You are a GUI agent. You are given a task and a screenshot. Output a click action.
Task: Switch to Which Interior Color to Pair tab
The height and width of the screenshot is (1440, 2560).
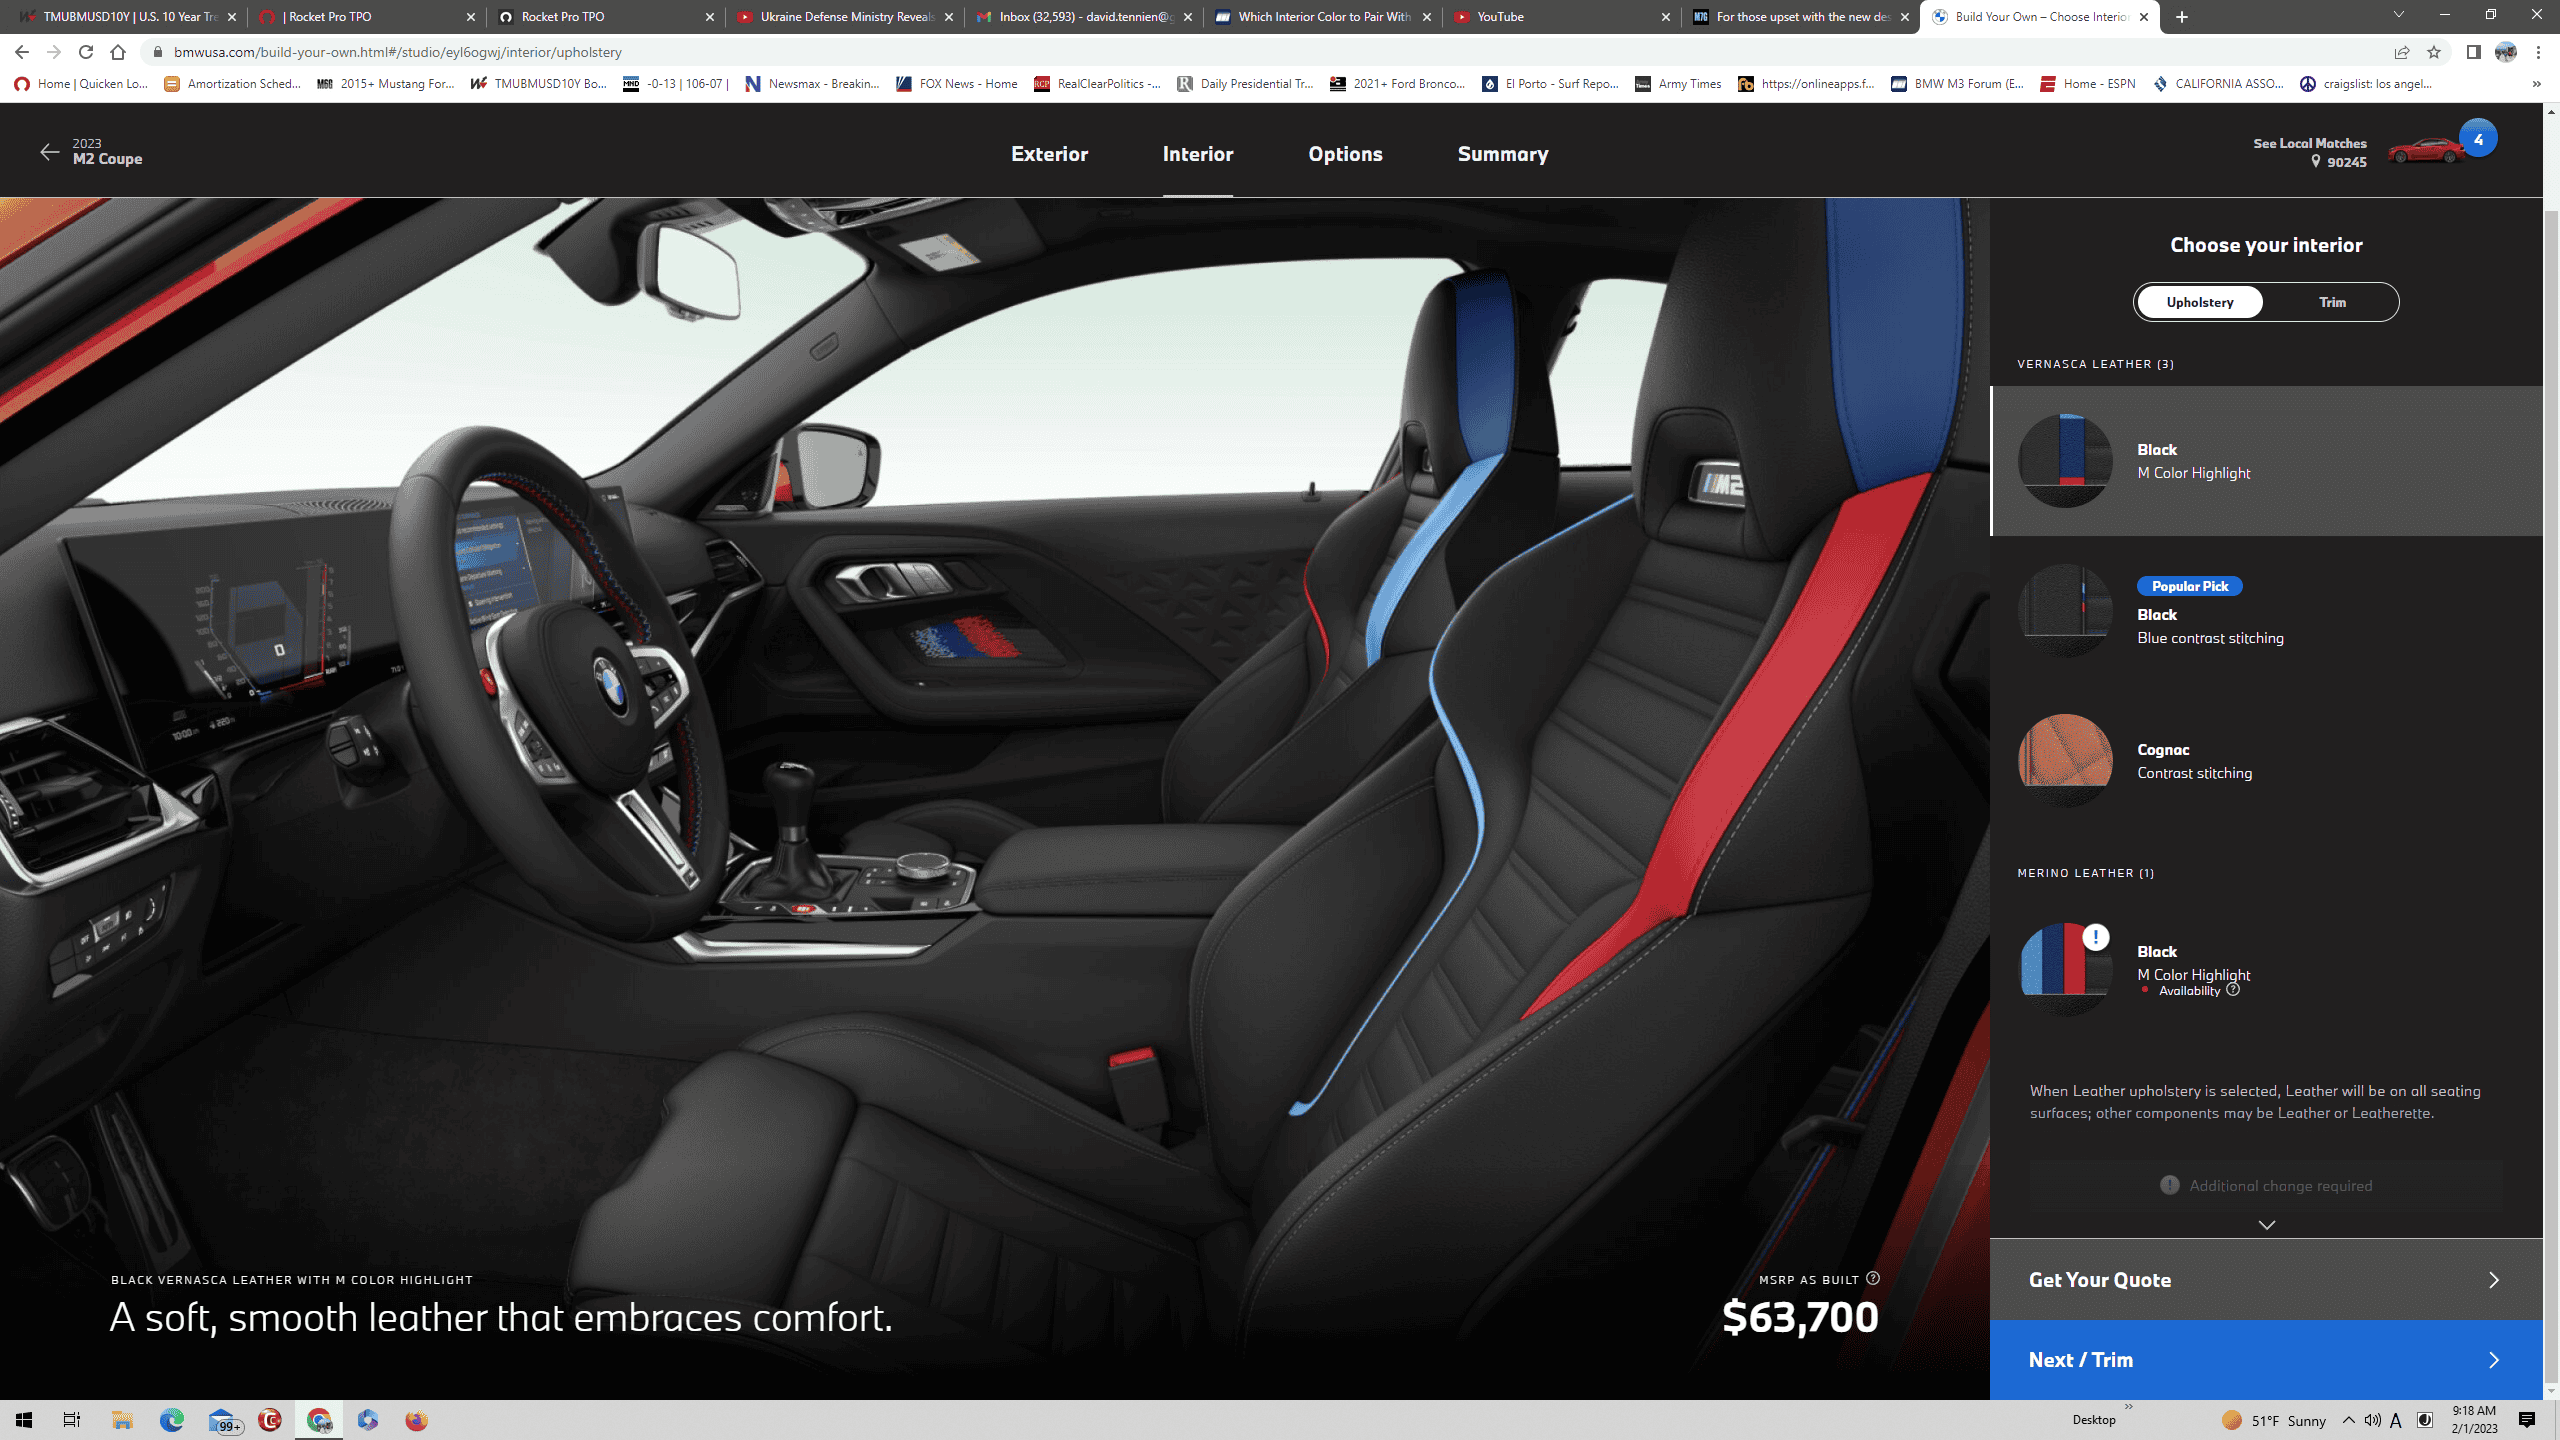[1324, 17]
